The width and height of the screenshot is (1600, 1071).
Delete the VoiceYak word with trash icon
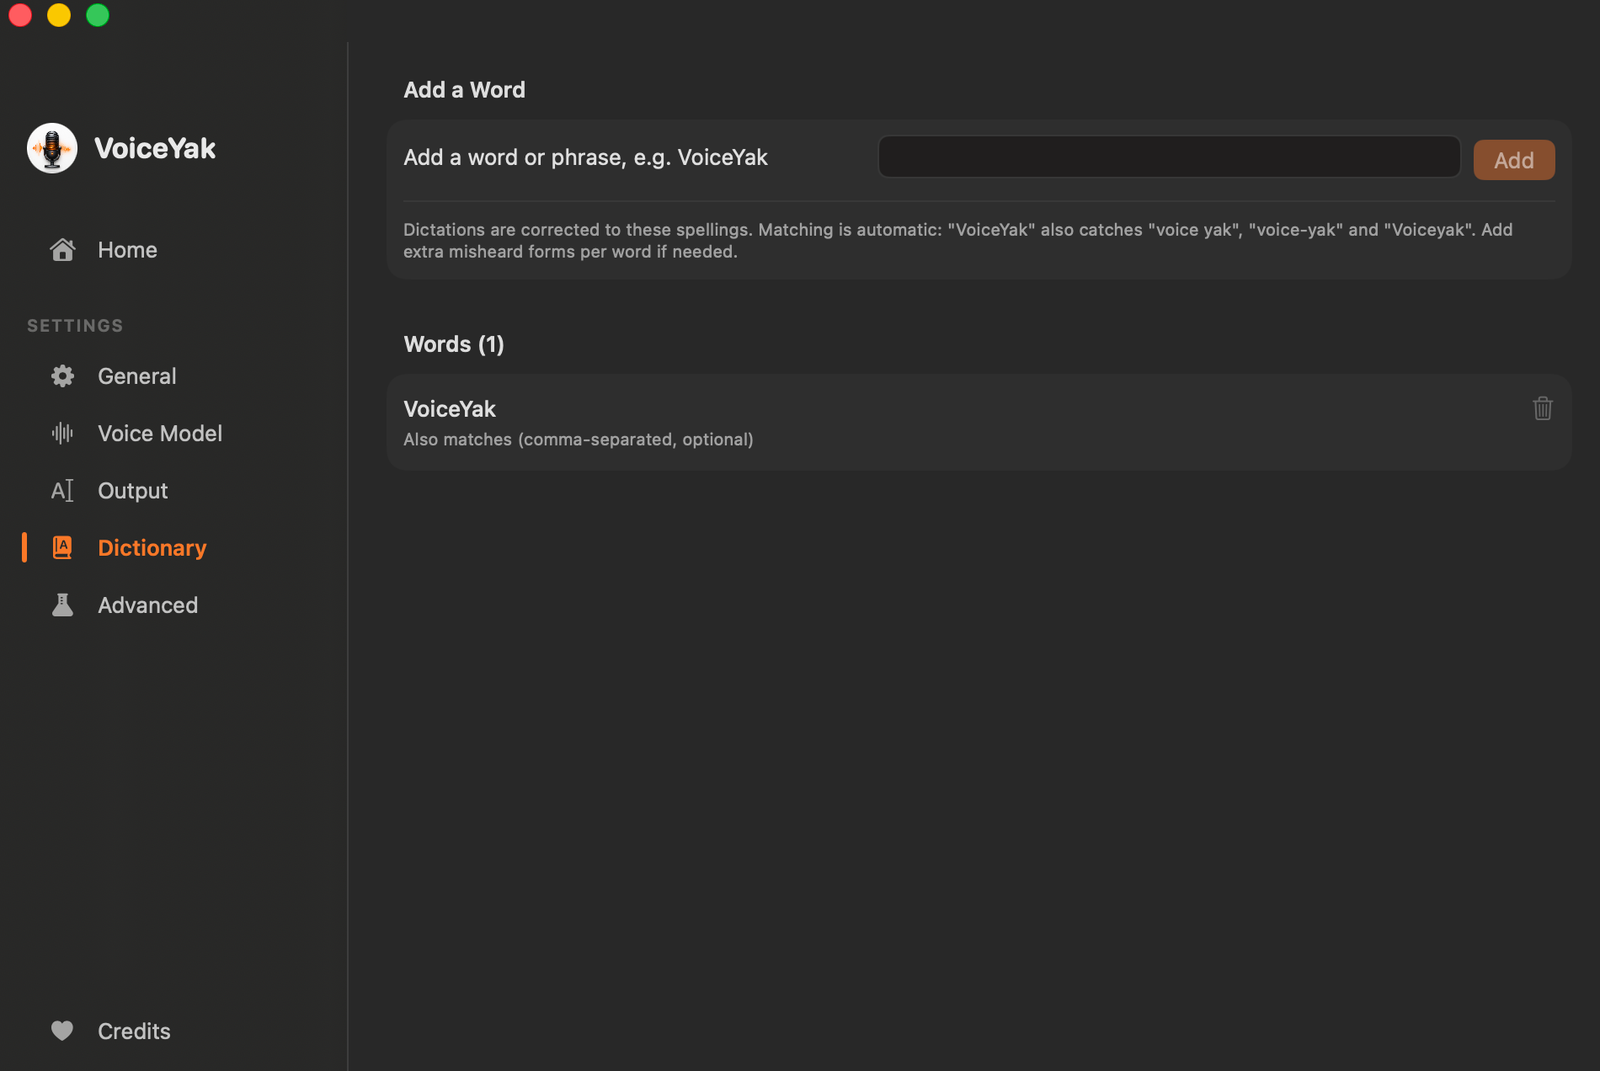(x=1543, y=408)
